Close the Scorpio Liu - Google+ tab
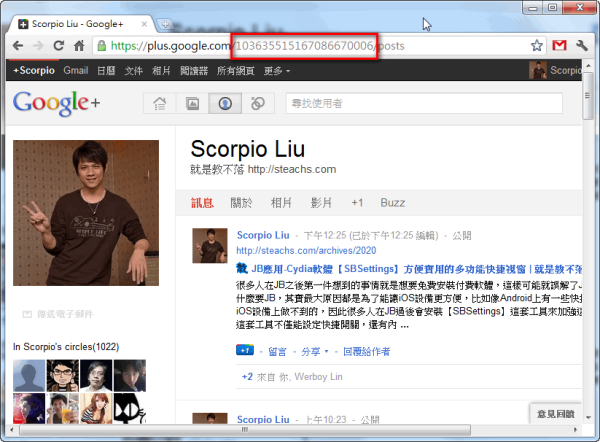 coord(144,24)
